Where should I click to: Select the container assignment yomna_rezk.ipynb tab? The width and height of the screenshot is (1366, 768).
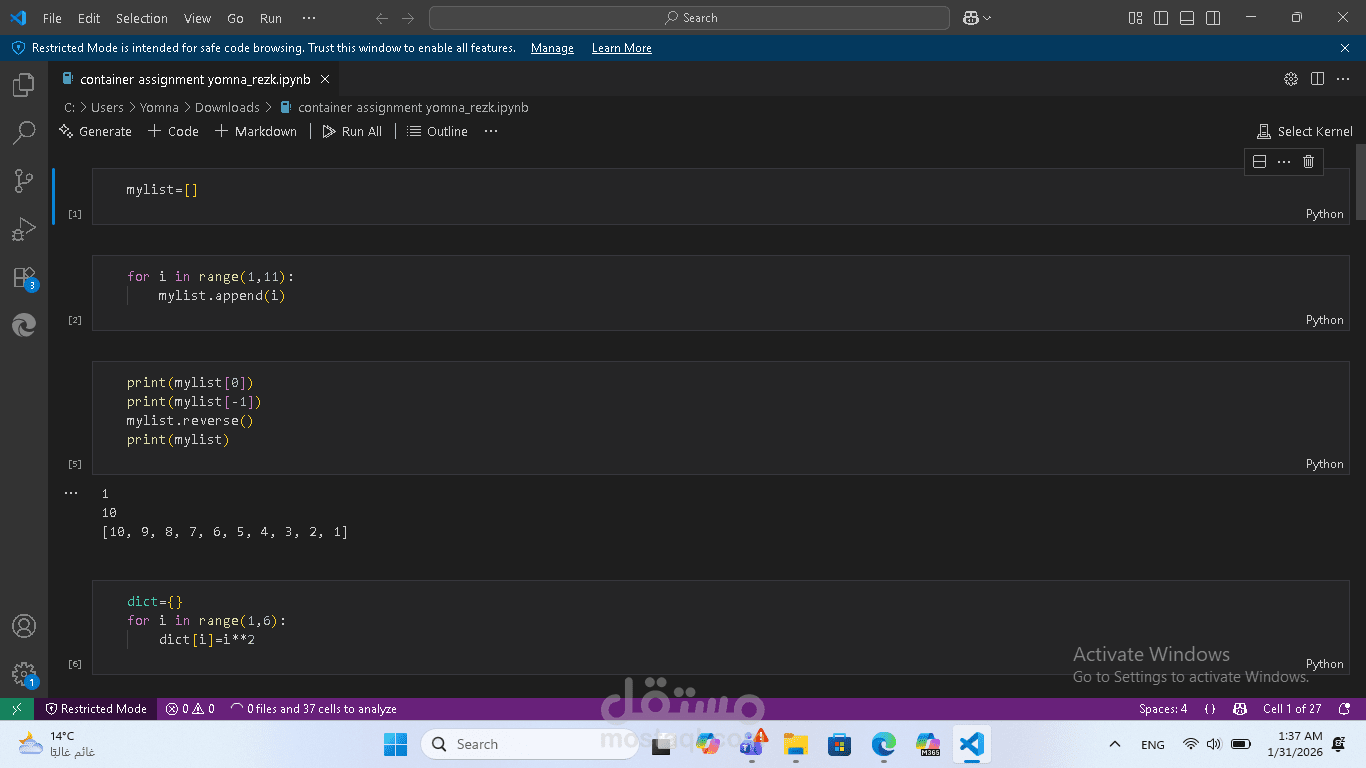click(x=195, y=79)
